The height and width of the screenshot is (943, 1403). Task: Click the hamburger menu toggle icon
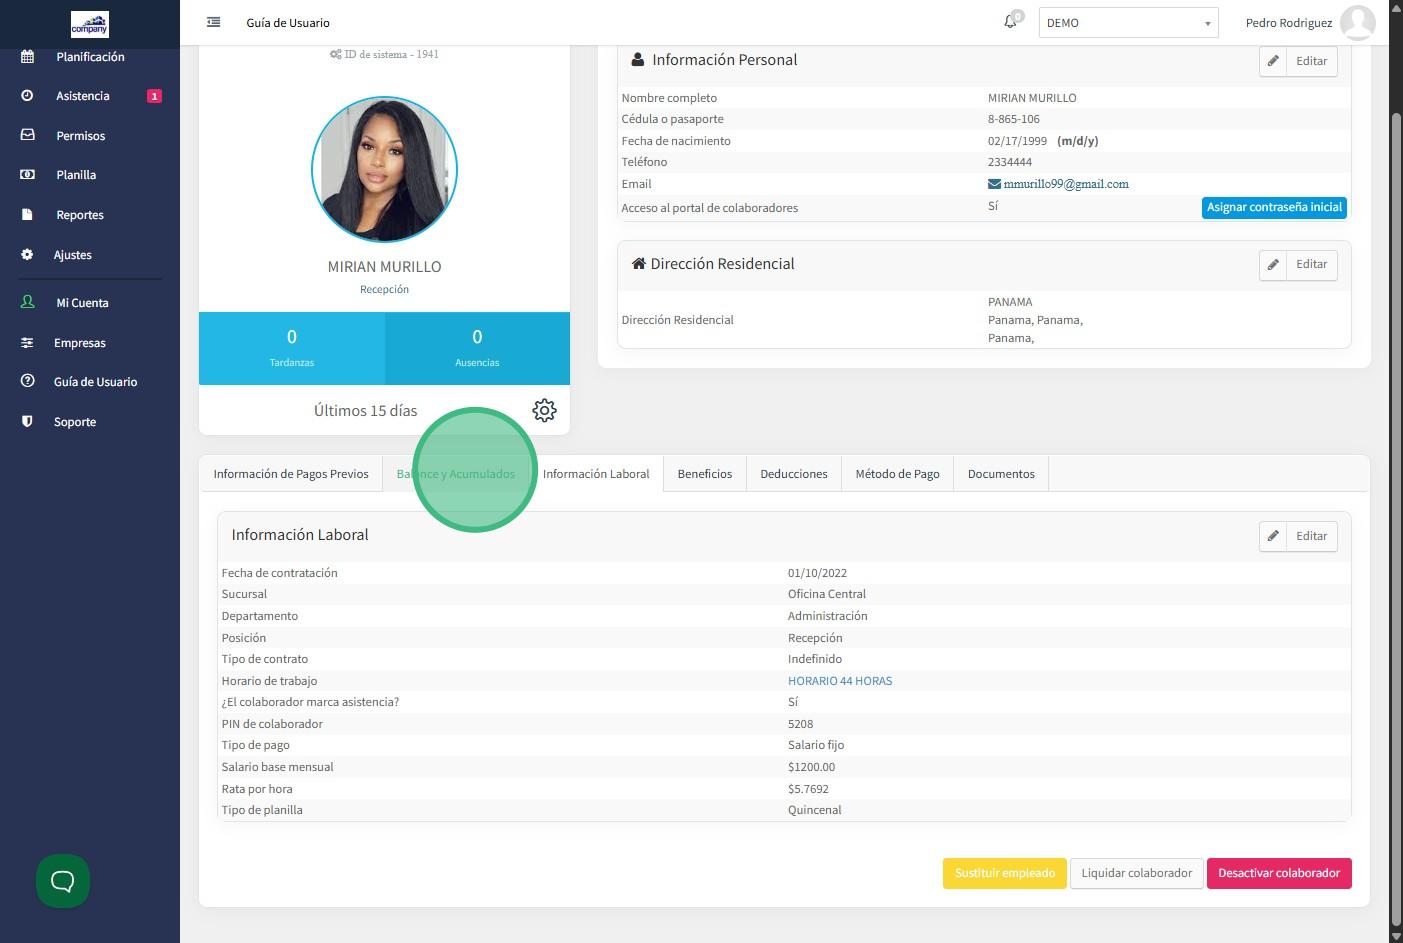(213, 22)
